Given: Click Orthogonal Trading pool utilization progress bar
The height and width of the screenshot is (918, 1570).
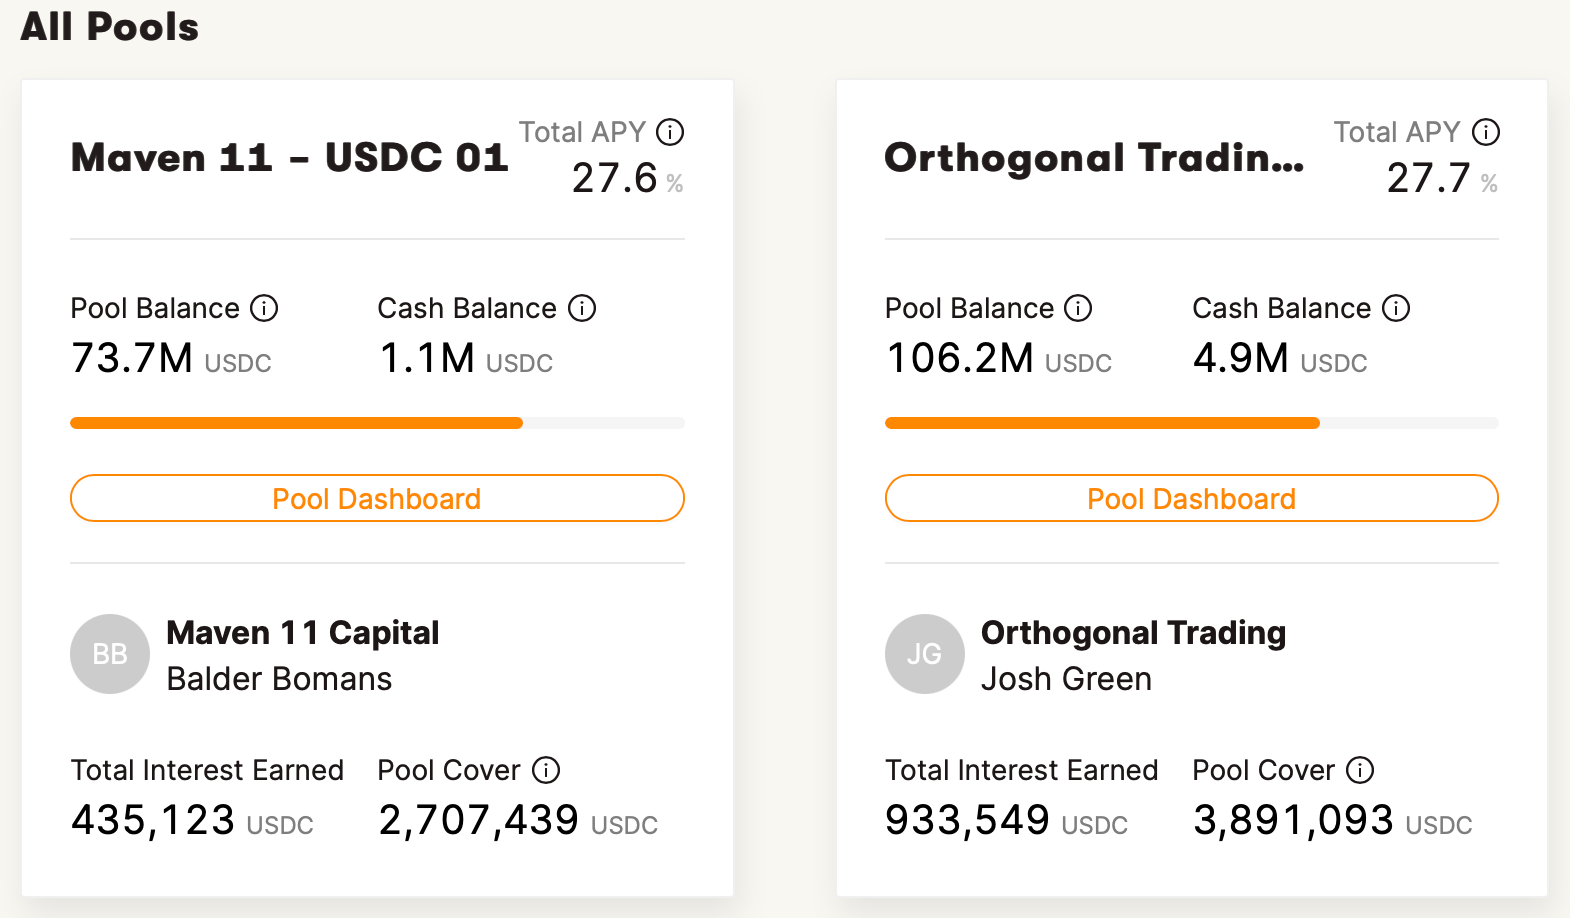Looking at the screenshot, I should tap(1191, 423).
